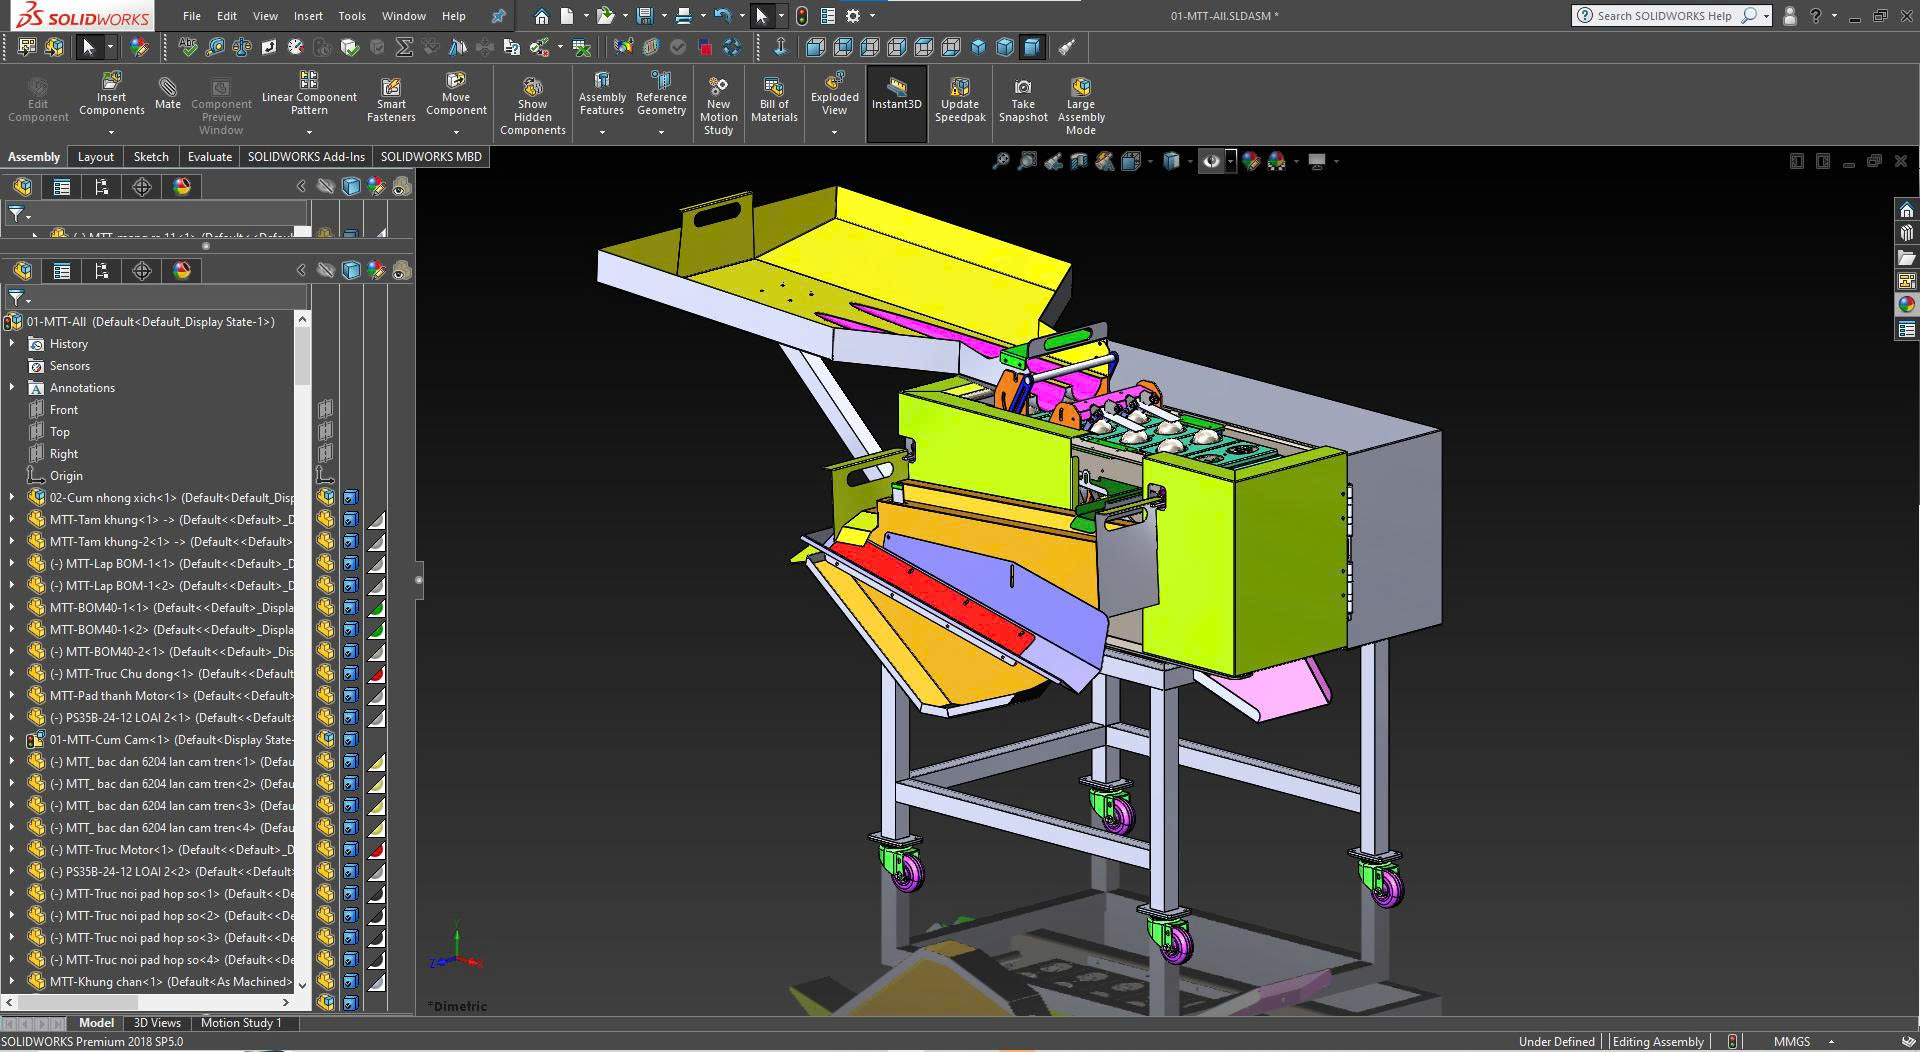This screenshot has height=1052, width=1920.
Task: Switch to the Sketch tab
Action: [x=151, y=157]
